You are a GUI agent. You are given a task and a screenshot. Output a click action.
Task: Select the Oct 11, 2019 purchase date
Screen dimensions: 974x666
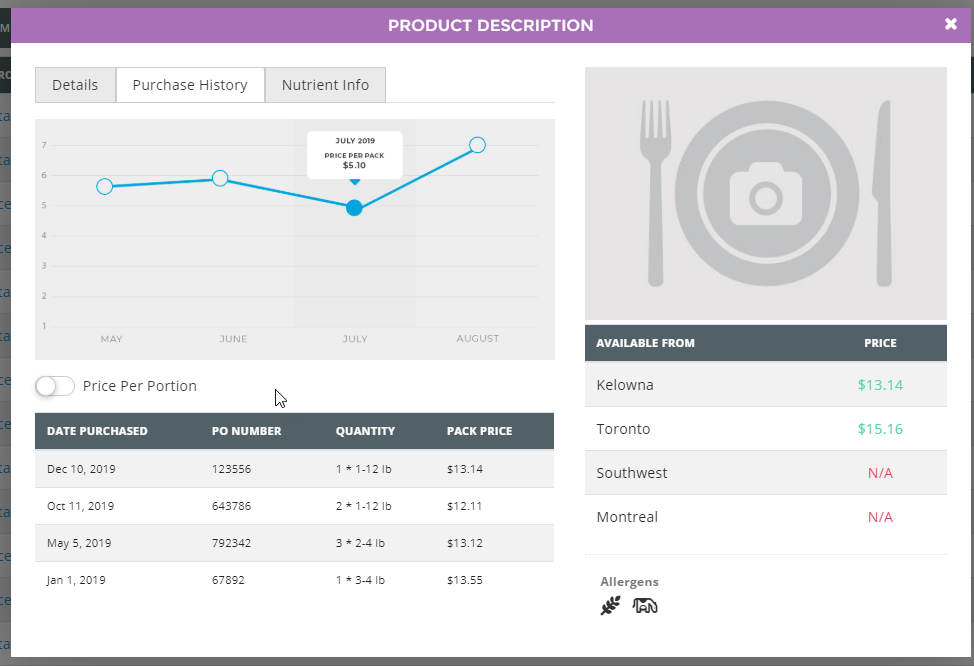(81, 506)
